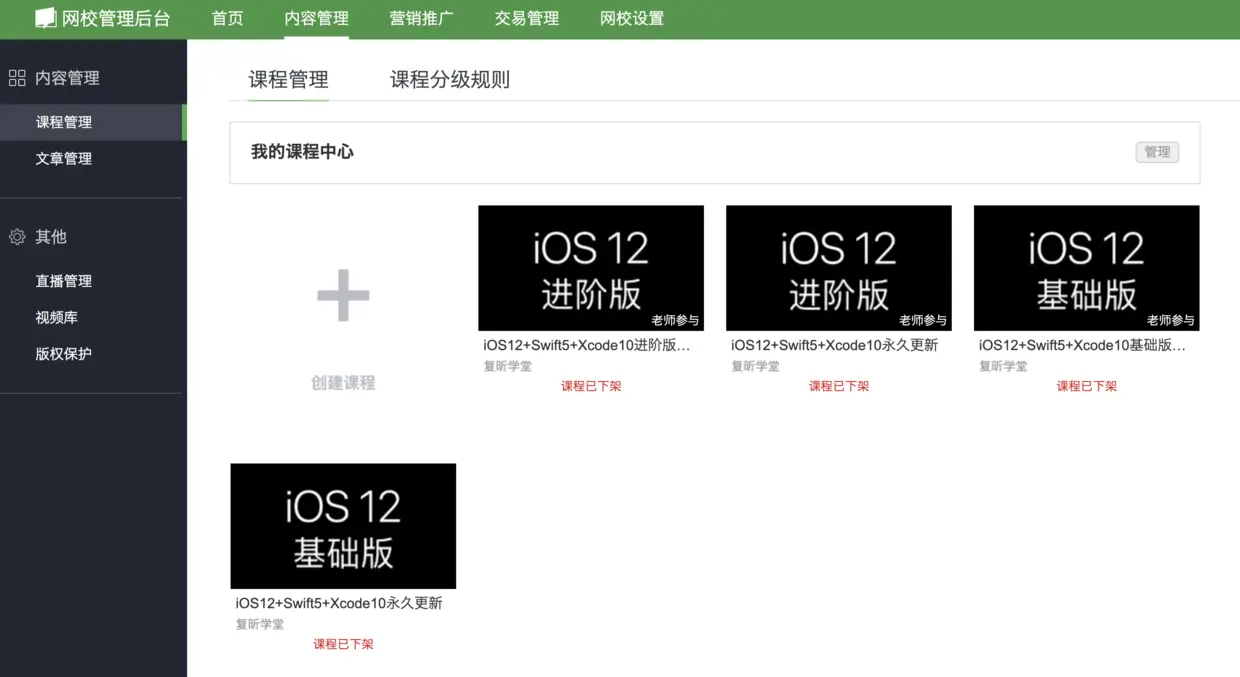Click the 创建课程 label
Screen dimensions: 1240x677
click(x=343, y=383)
